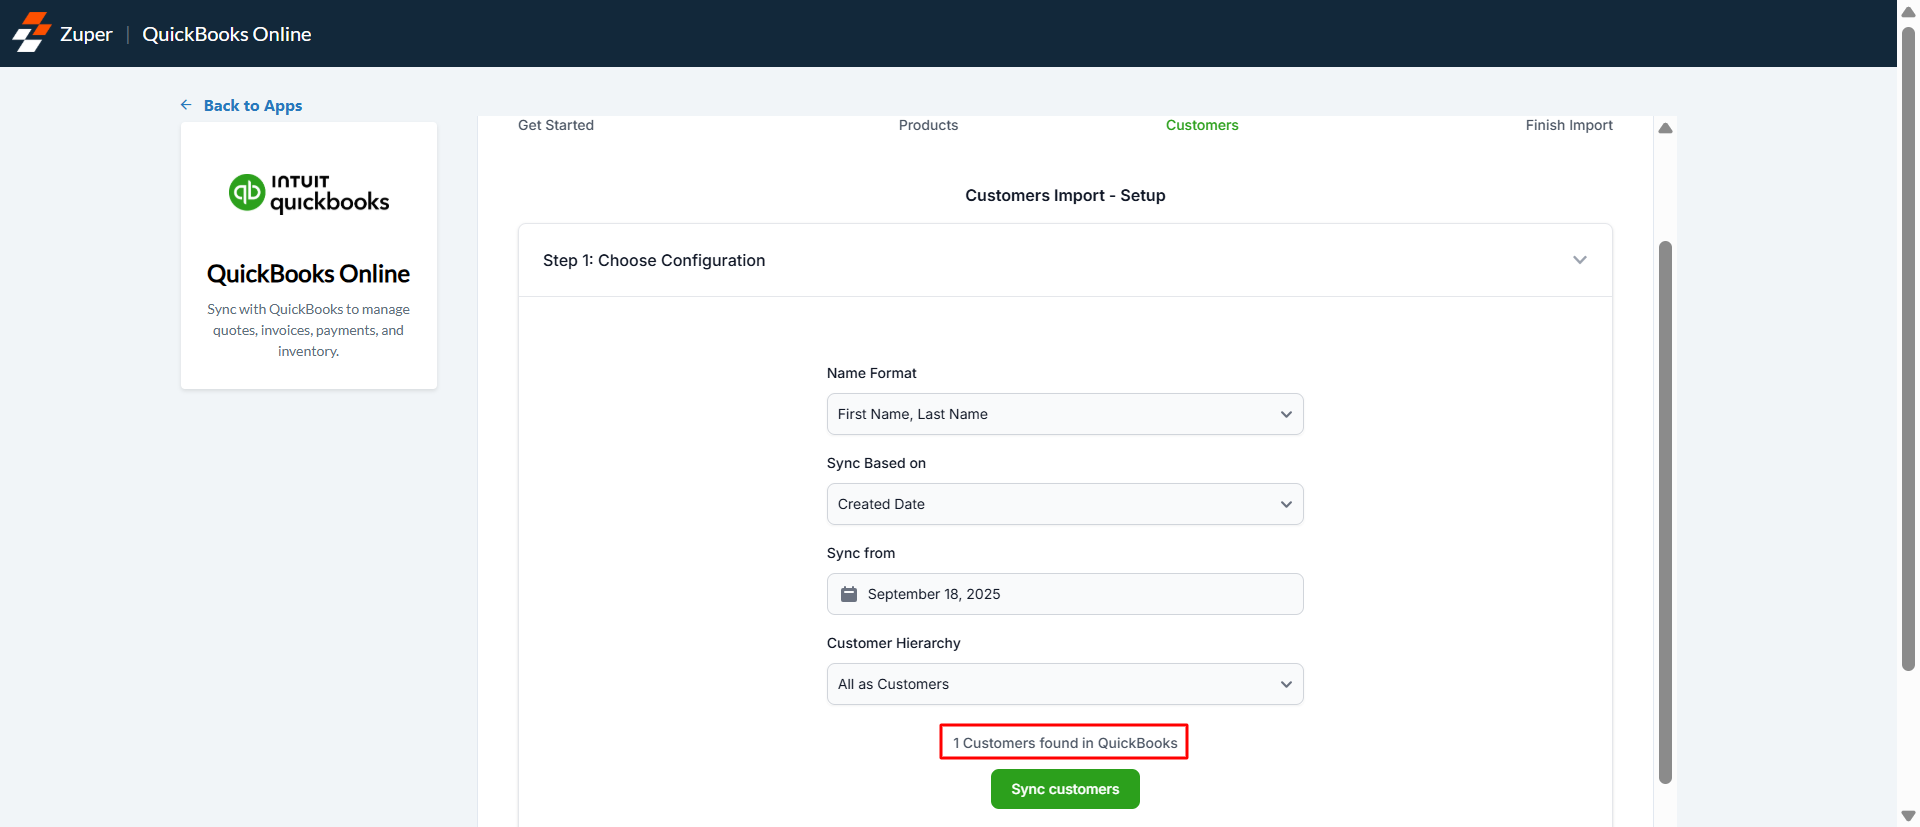Go to the Get Started step
Image resolution: width=1920 pixels, height=827 pixels.
point(556,125)
